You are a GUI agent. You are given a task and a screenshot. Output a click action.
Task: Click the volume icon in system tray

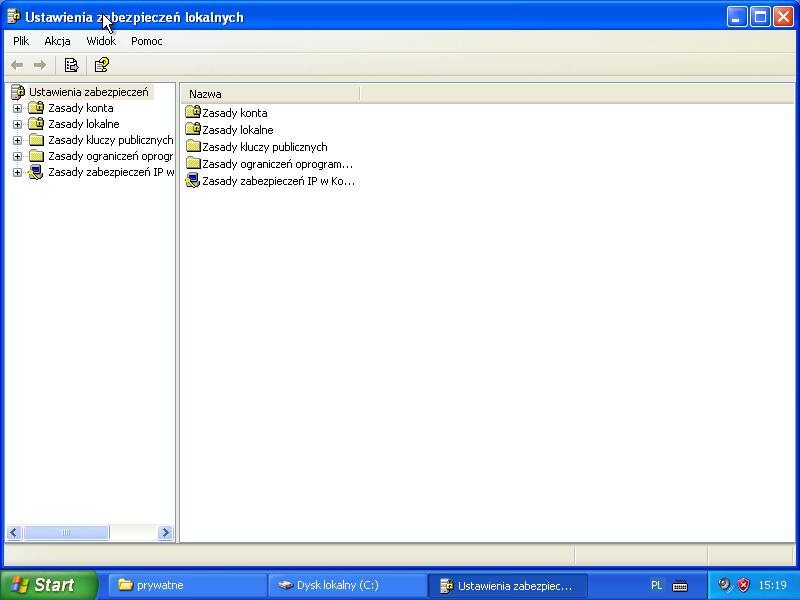[725, 585]
